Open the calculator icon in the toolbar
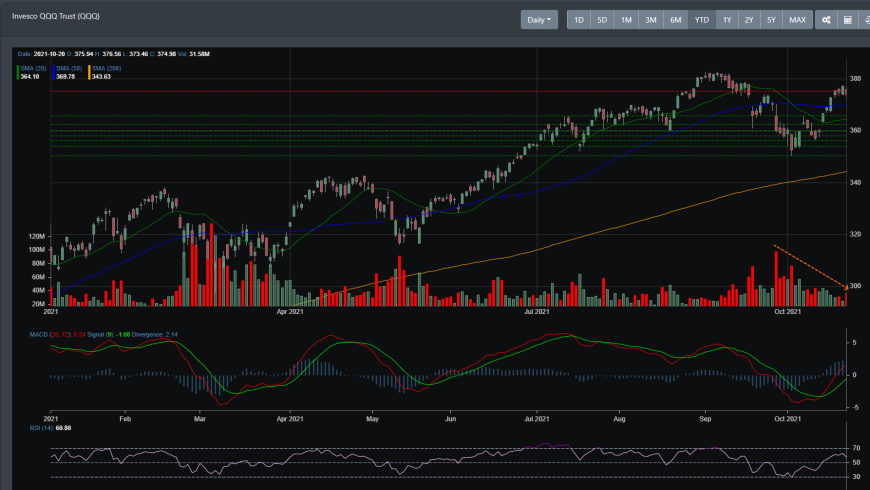 coord(848,20)
